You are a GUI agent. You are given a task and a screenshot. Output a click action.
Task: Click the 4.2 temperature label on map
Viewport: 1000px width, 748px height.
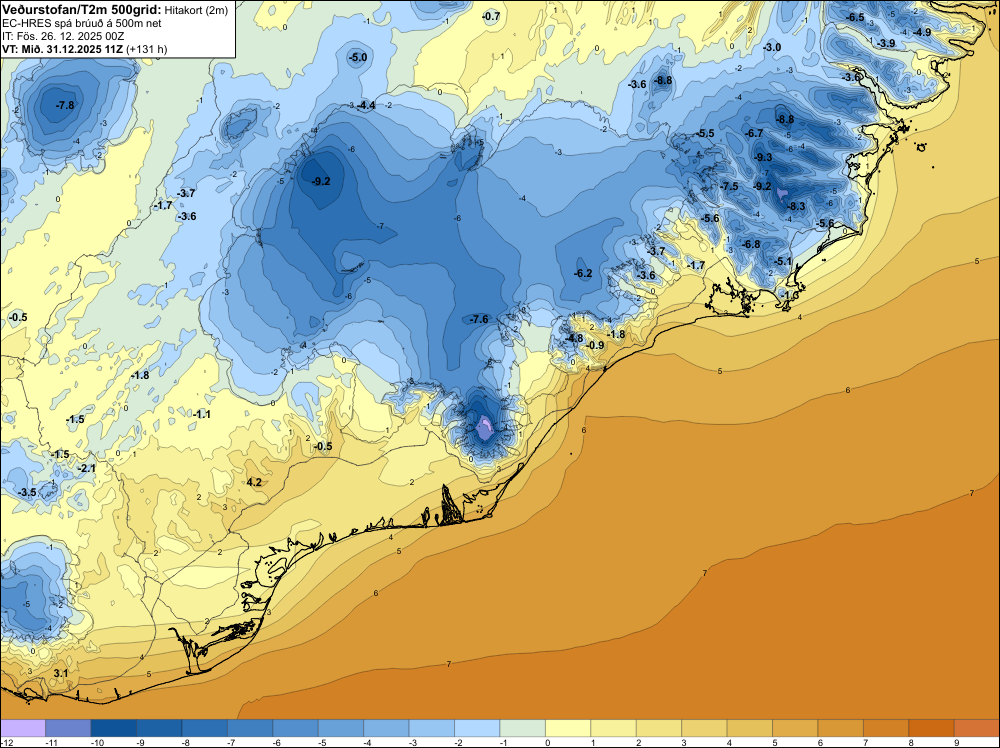(254, 482)
